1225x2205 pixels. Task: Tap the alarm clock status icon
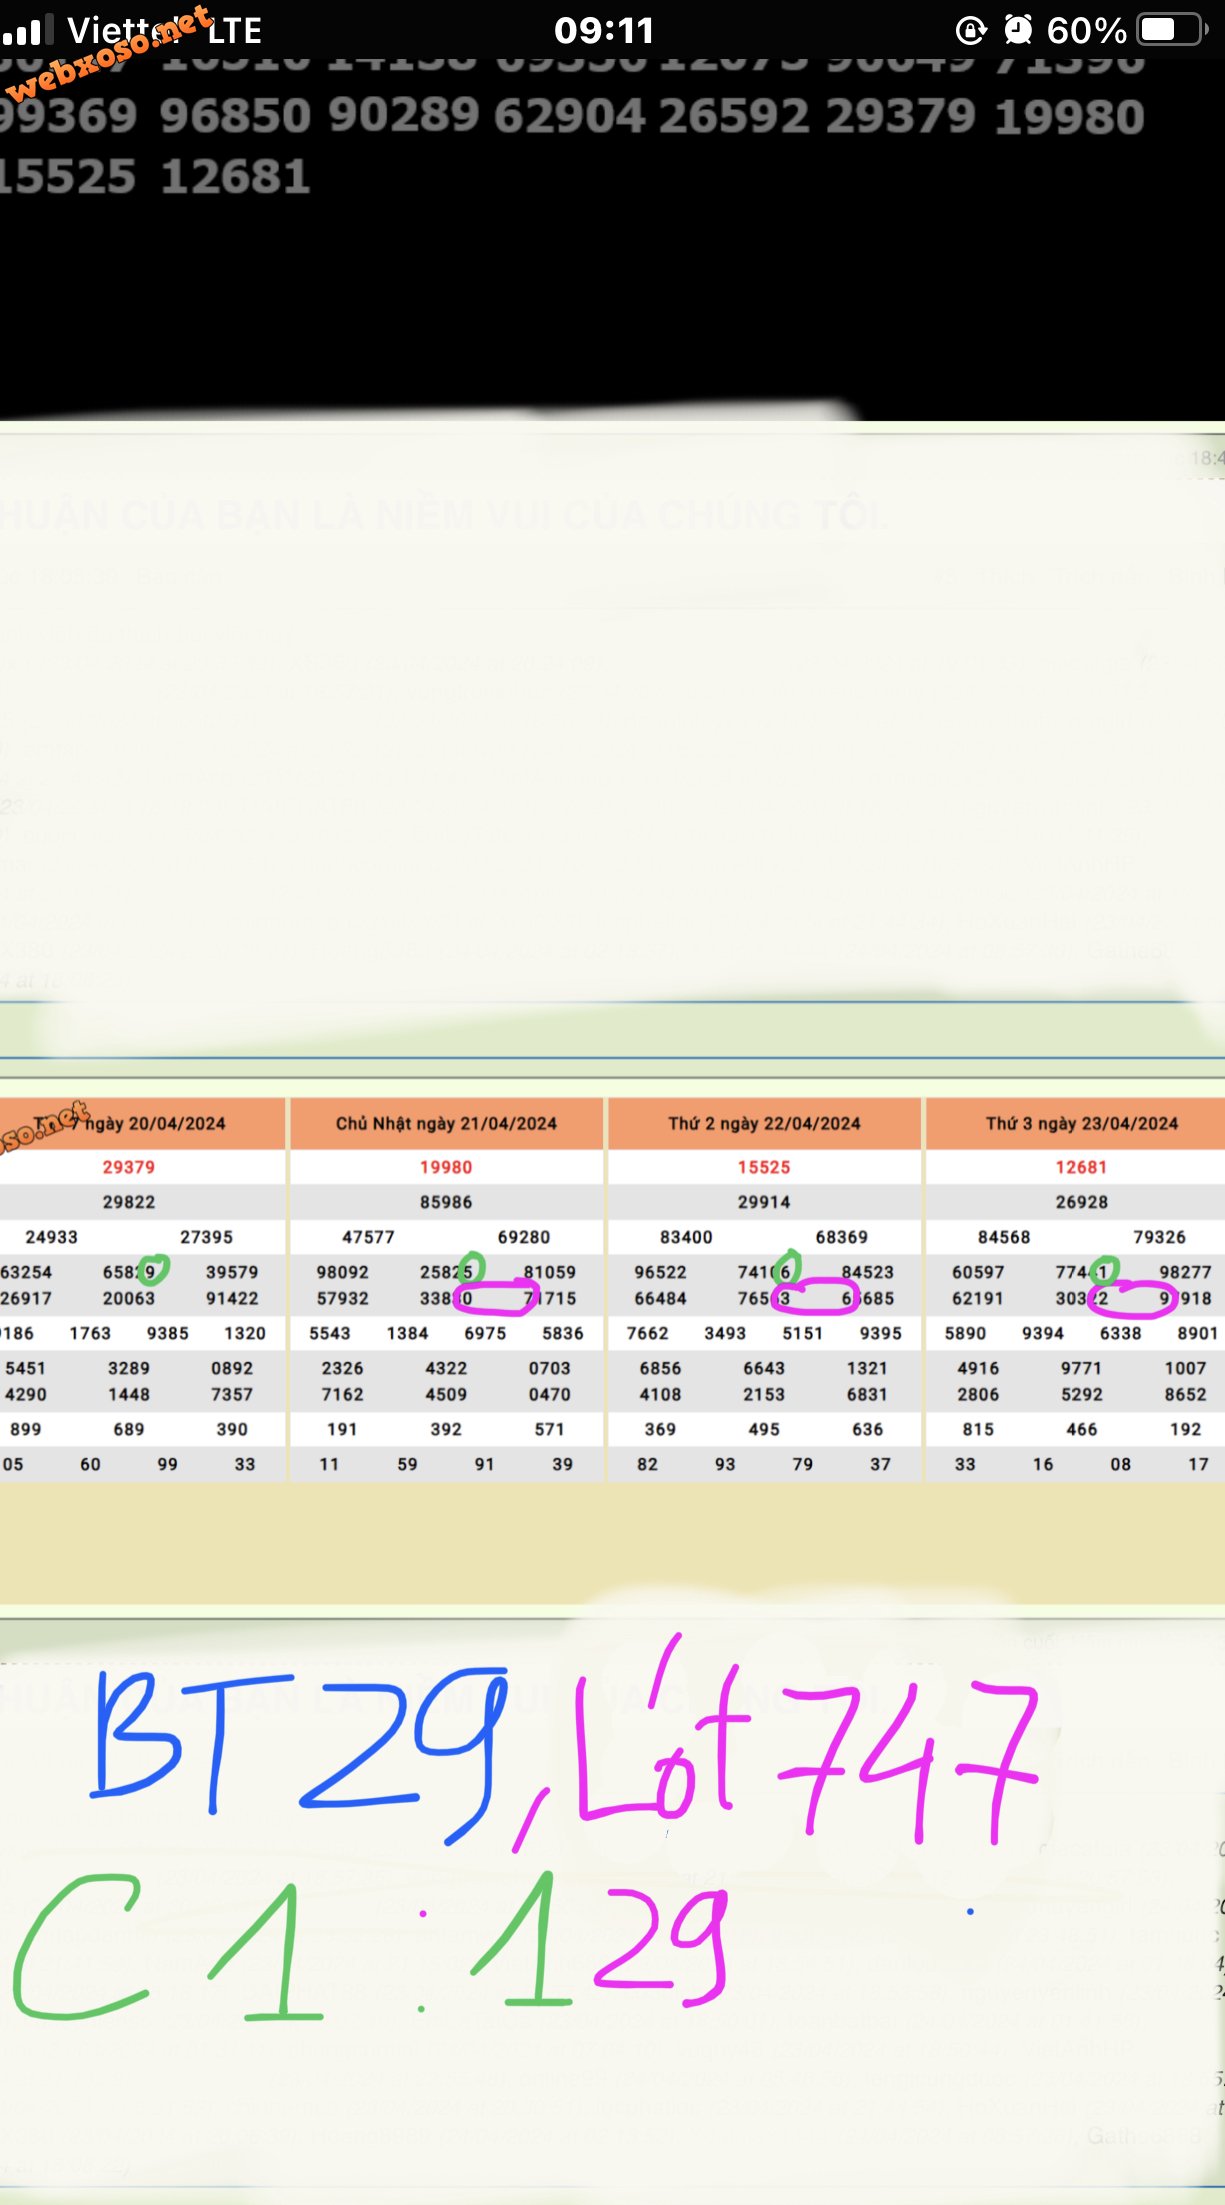[1018, 30]
